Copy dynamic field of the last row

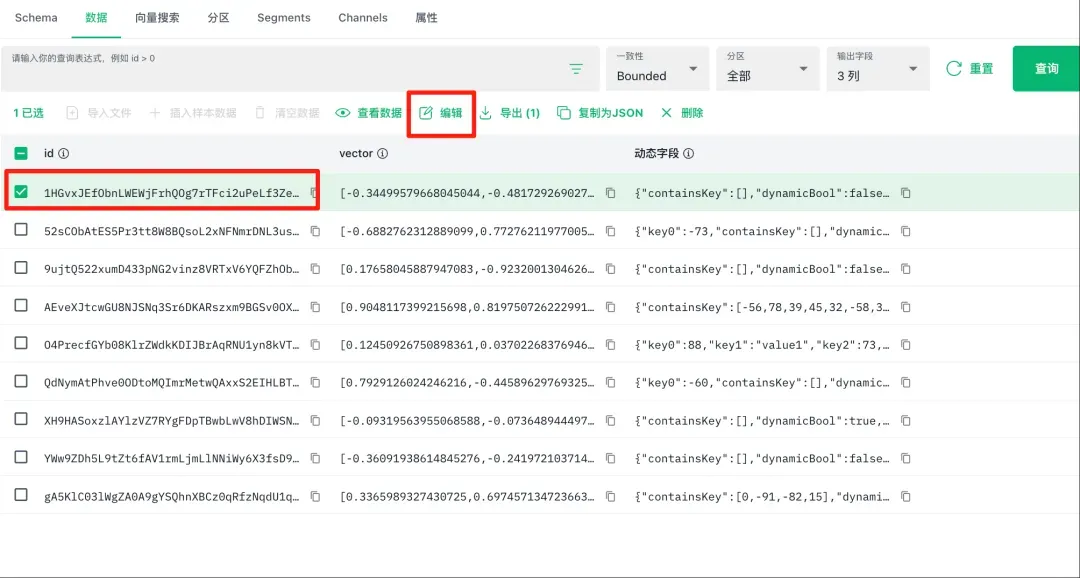pyautogui.click(x=905, y=497)
